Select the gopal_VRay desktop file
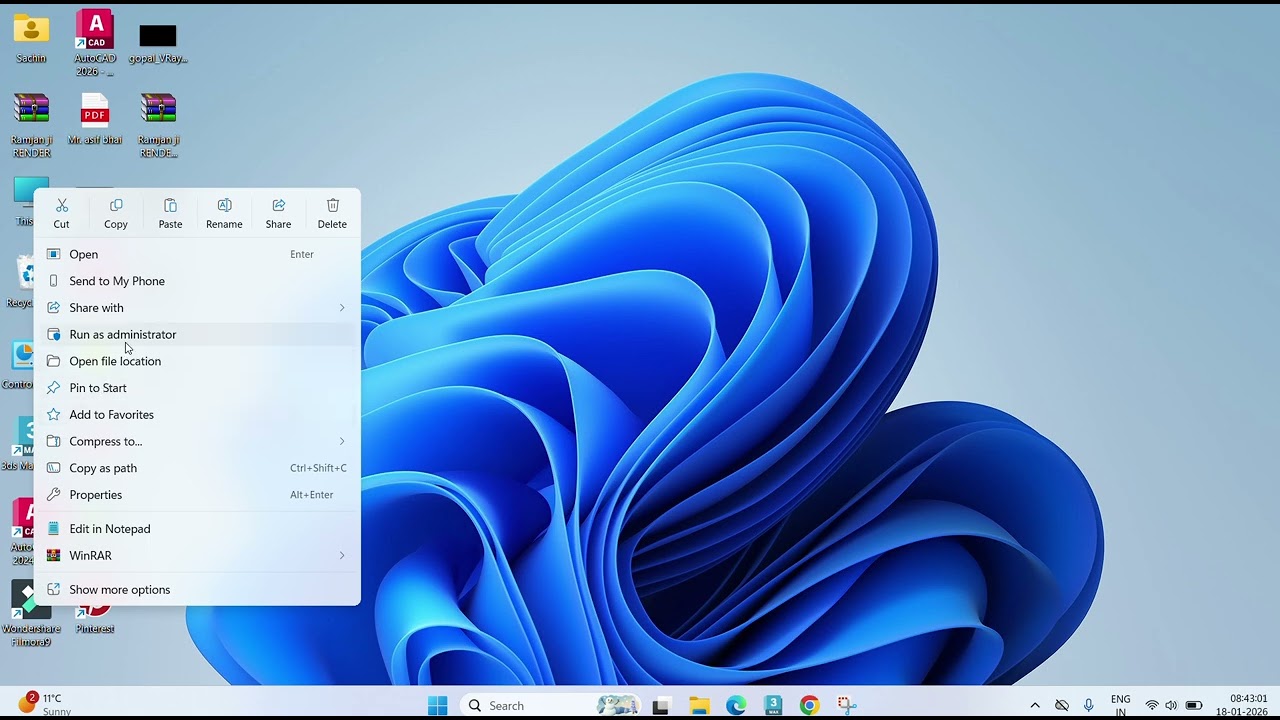 [x=158, y=43]
